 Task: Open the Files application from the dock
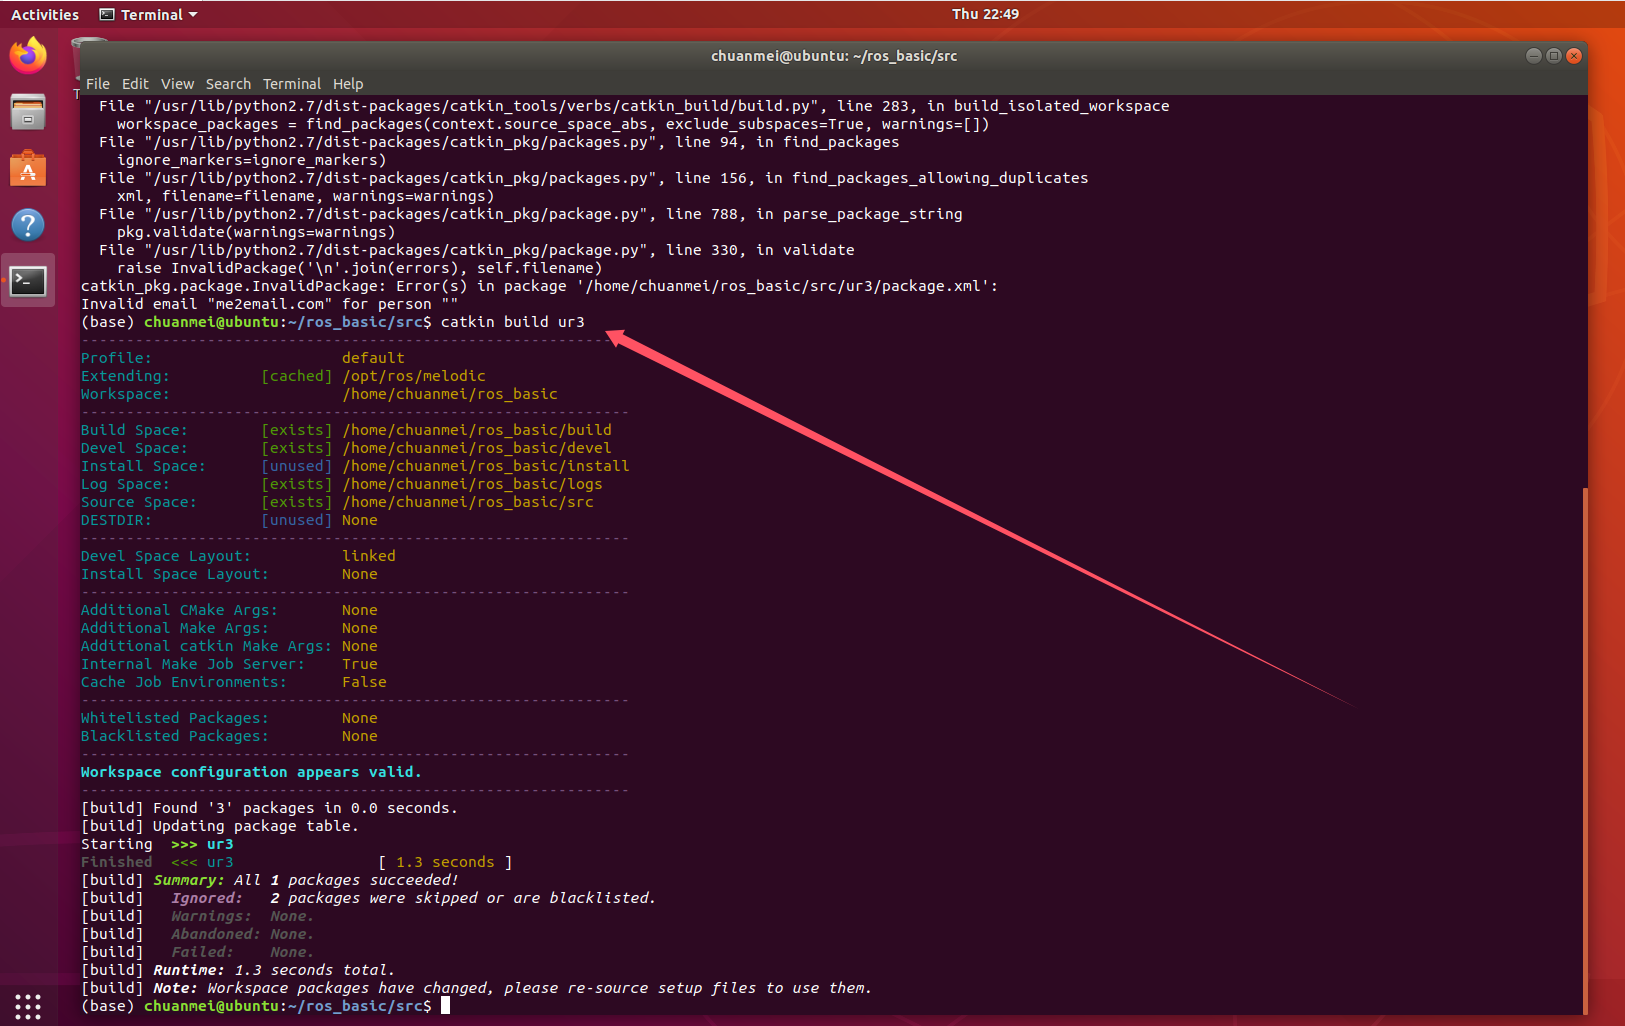[x=28, y=112]
